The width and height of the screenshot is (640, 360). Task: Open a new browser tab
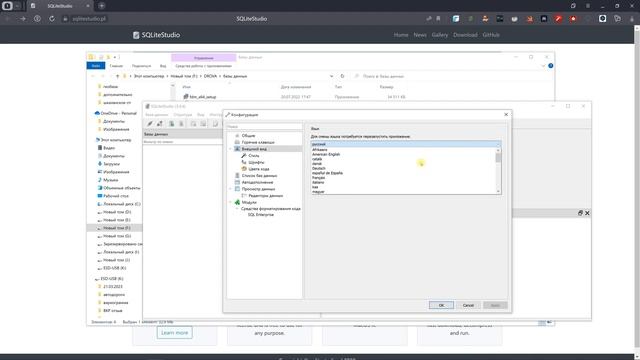102,6
